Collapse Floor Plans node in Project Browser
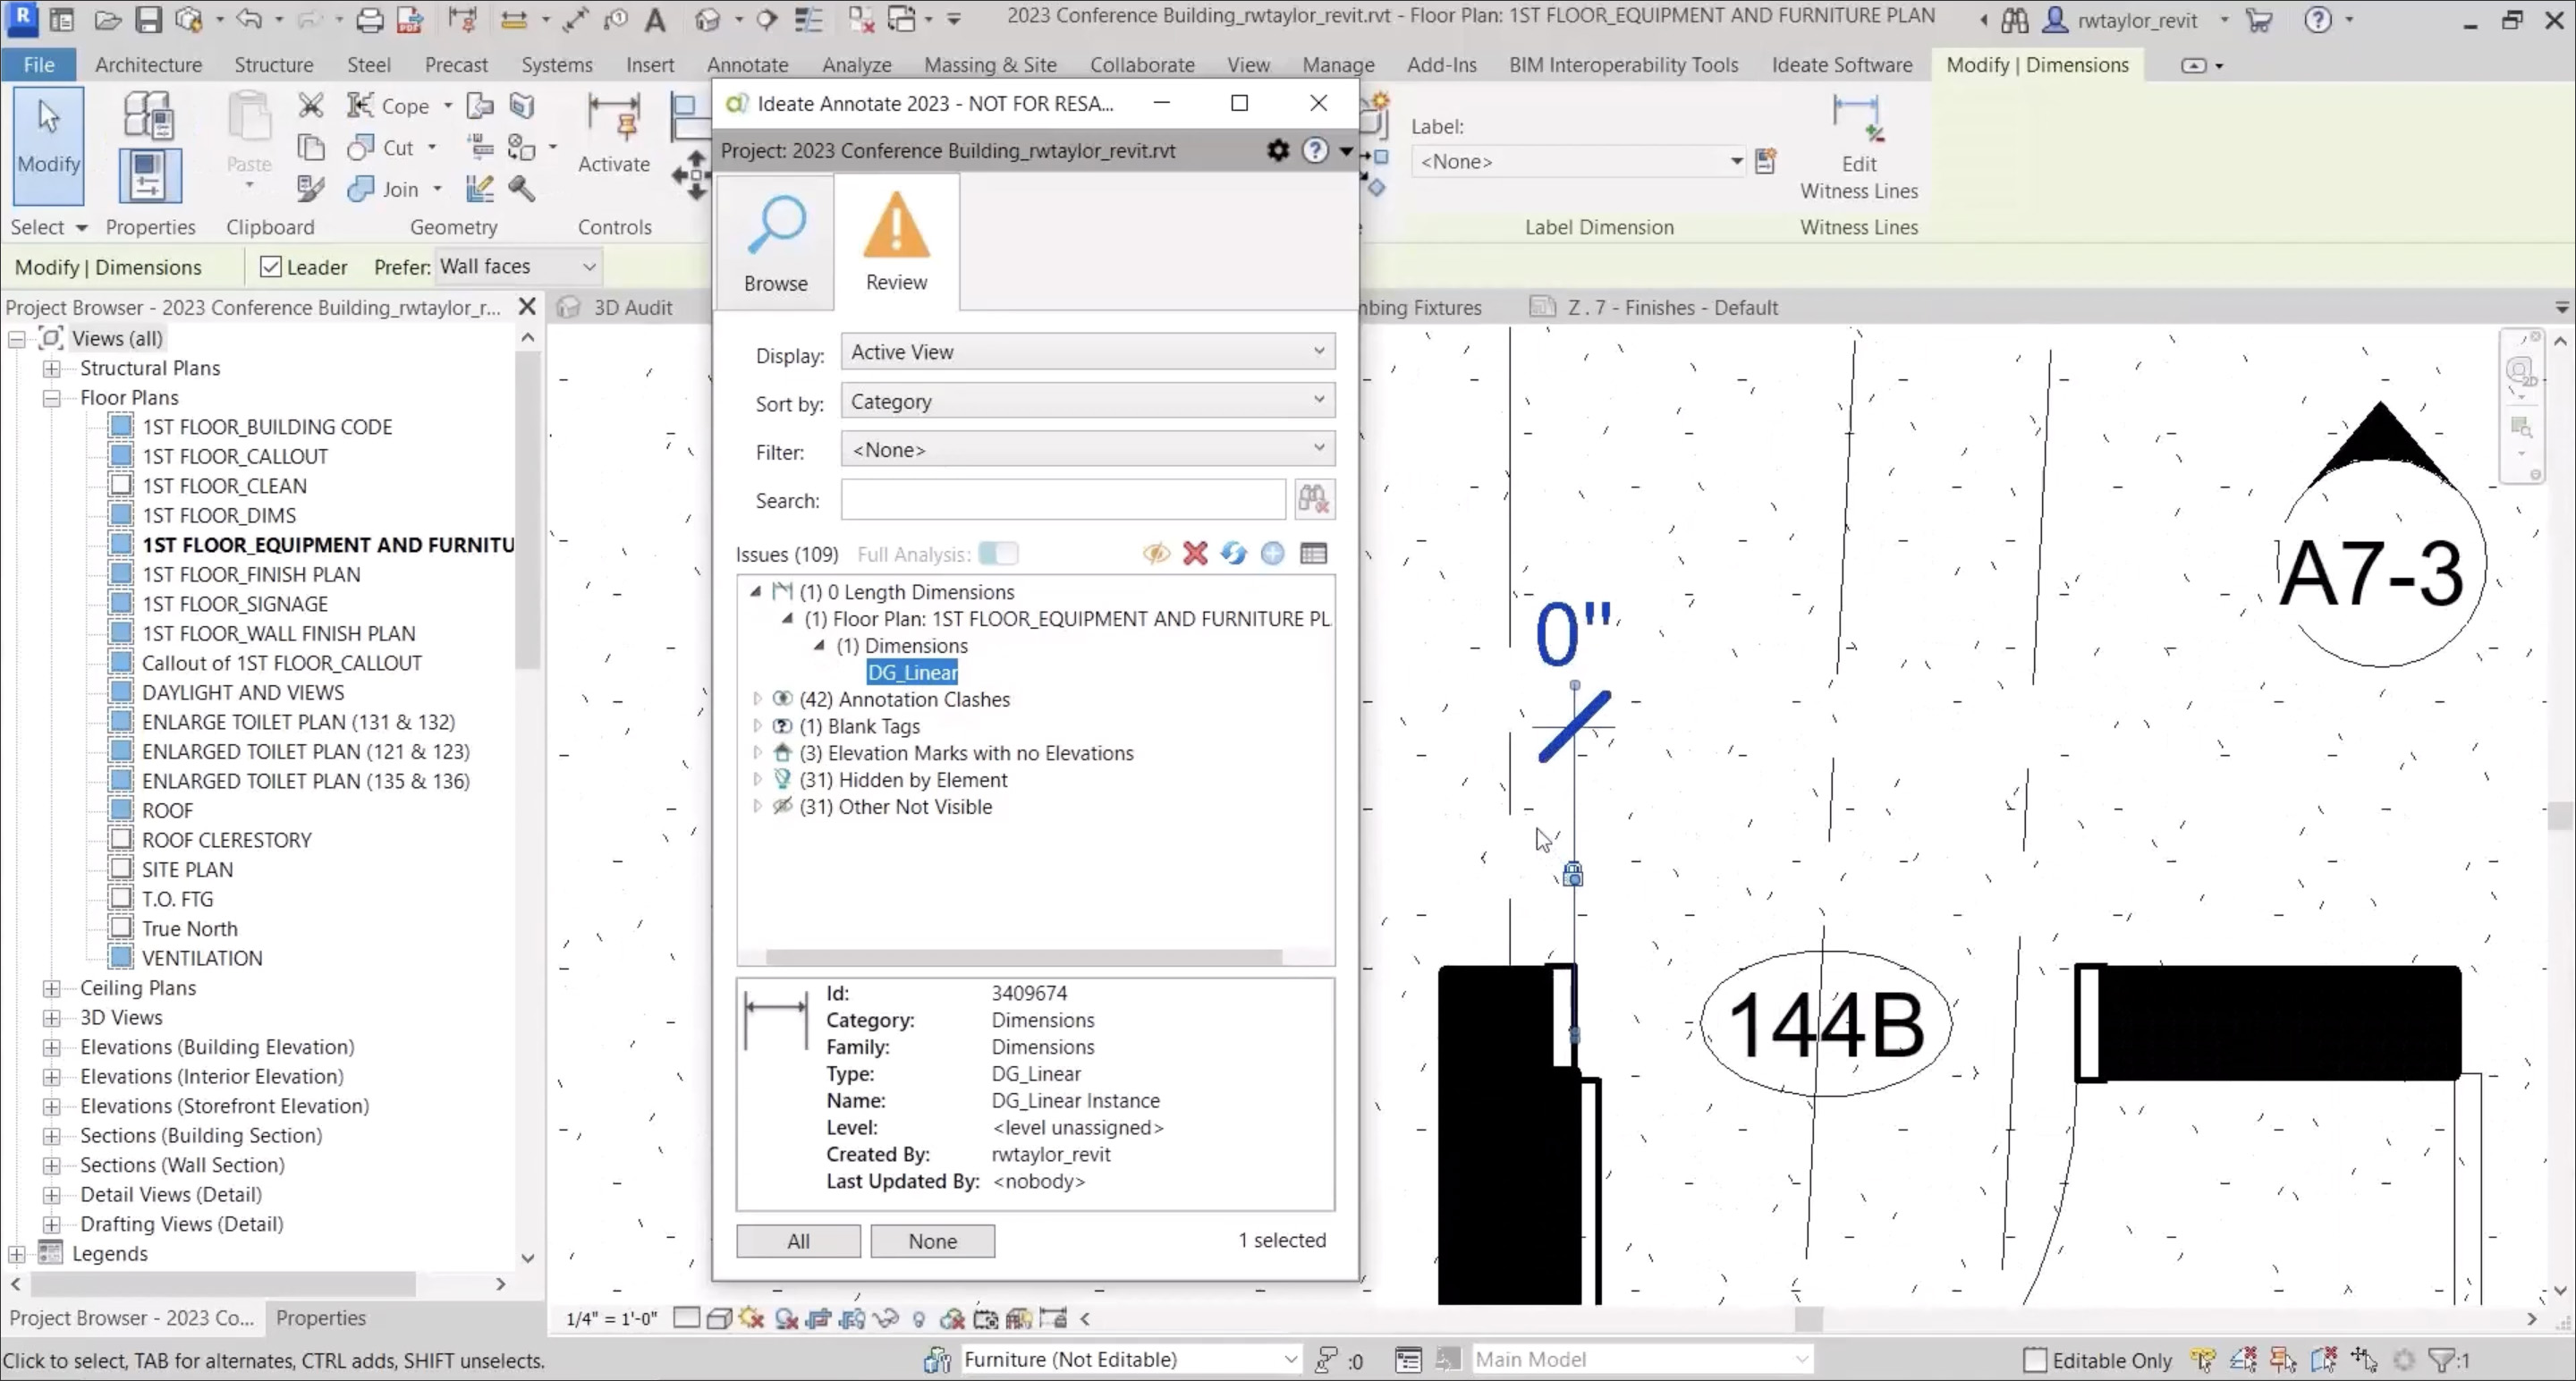Viewport: 2576px width, 1381px height. click(x=51, y=398)
